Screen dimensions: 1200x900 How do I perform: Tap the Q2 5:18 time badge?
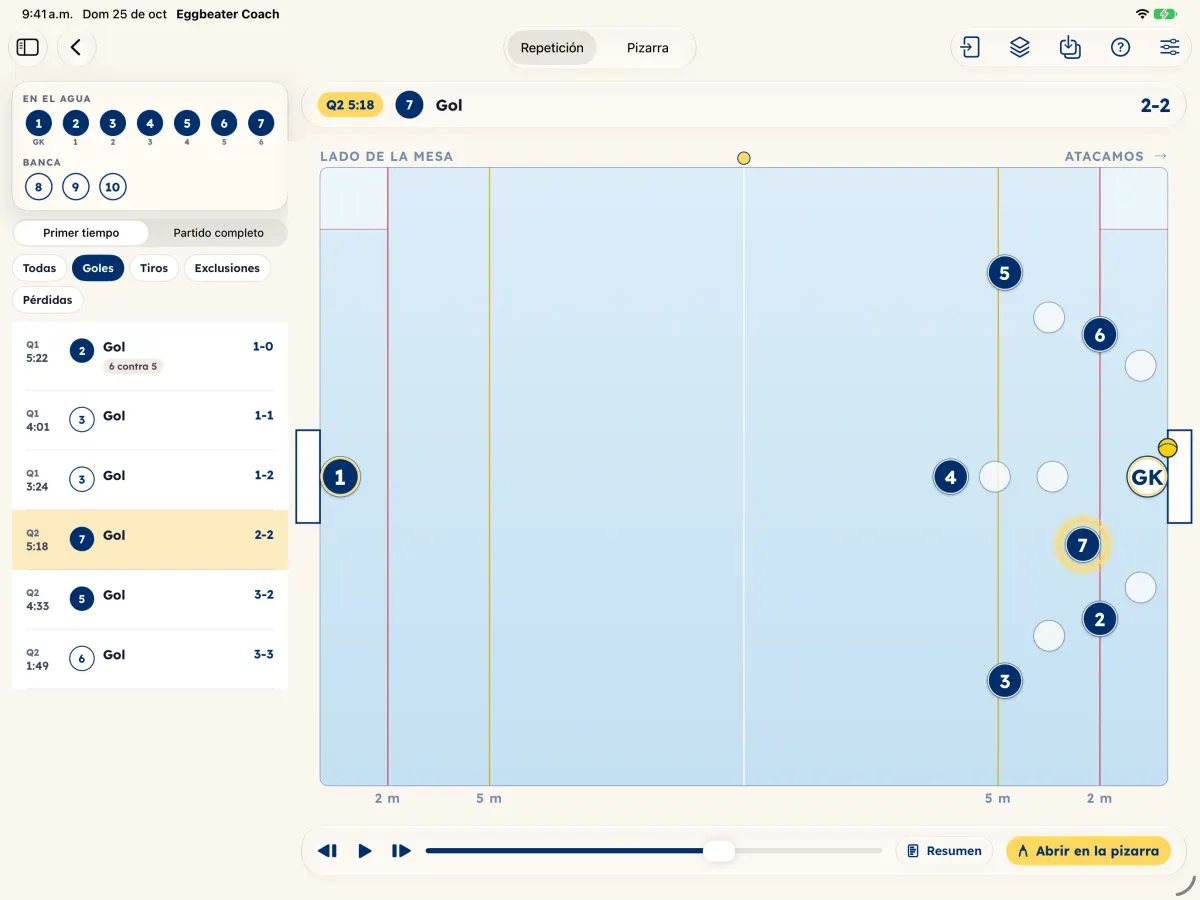tap(350, 105)
